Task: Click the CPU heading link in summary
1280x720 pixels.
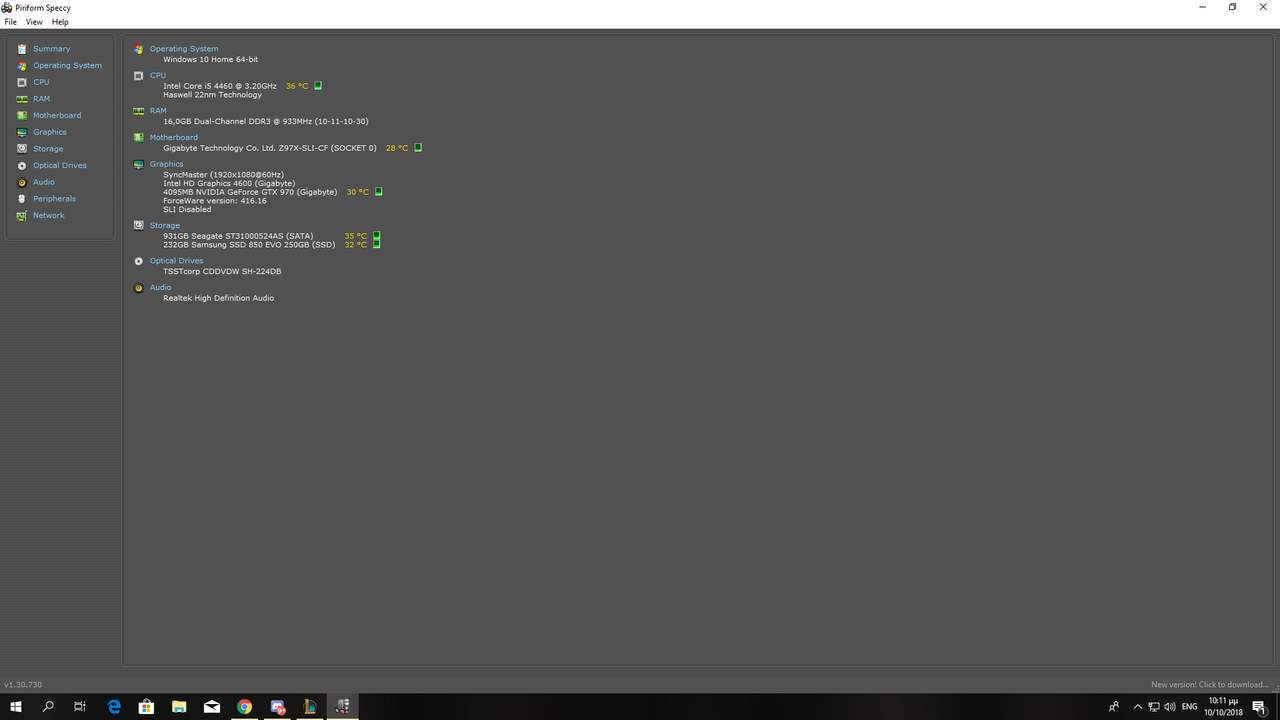Action: click(158, 75)
